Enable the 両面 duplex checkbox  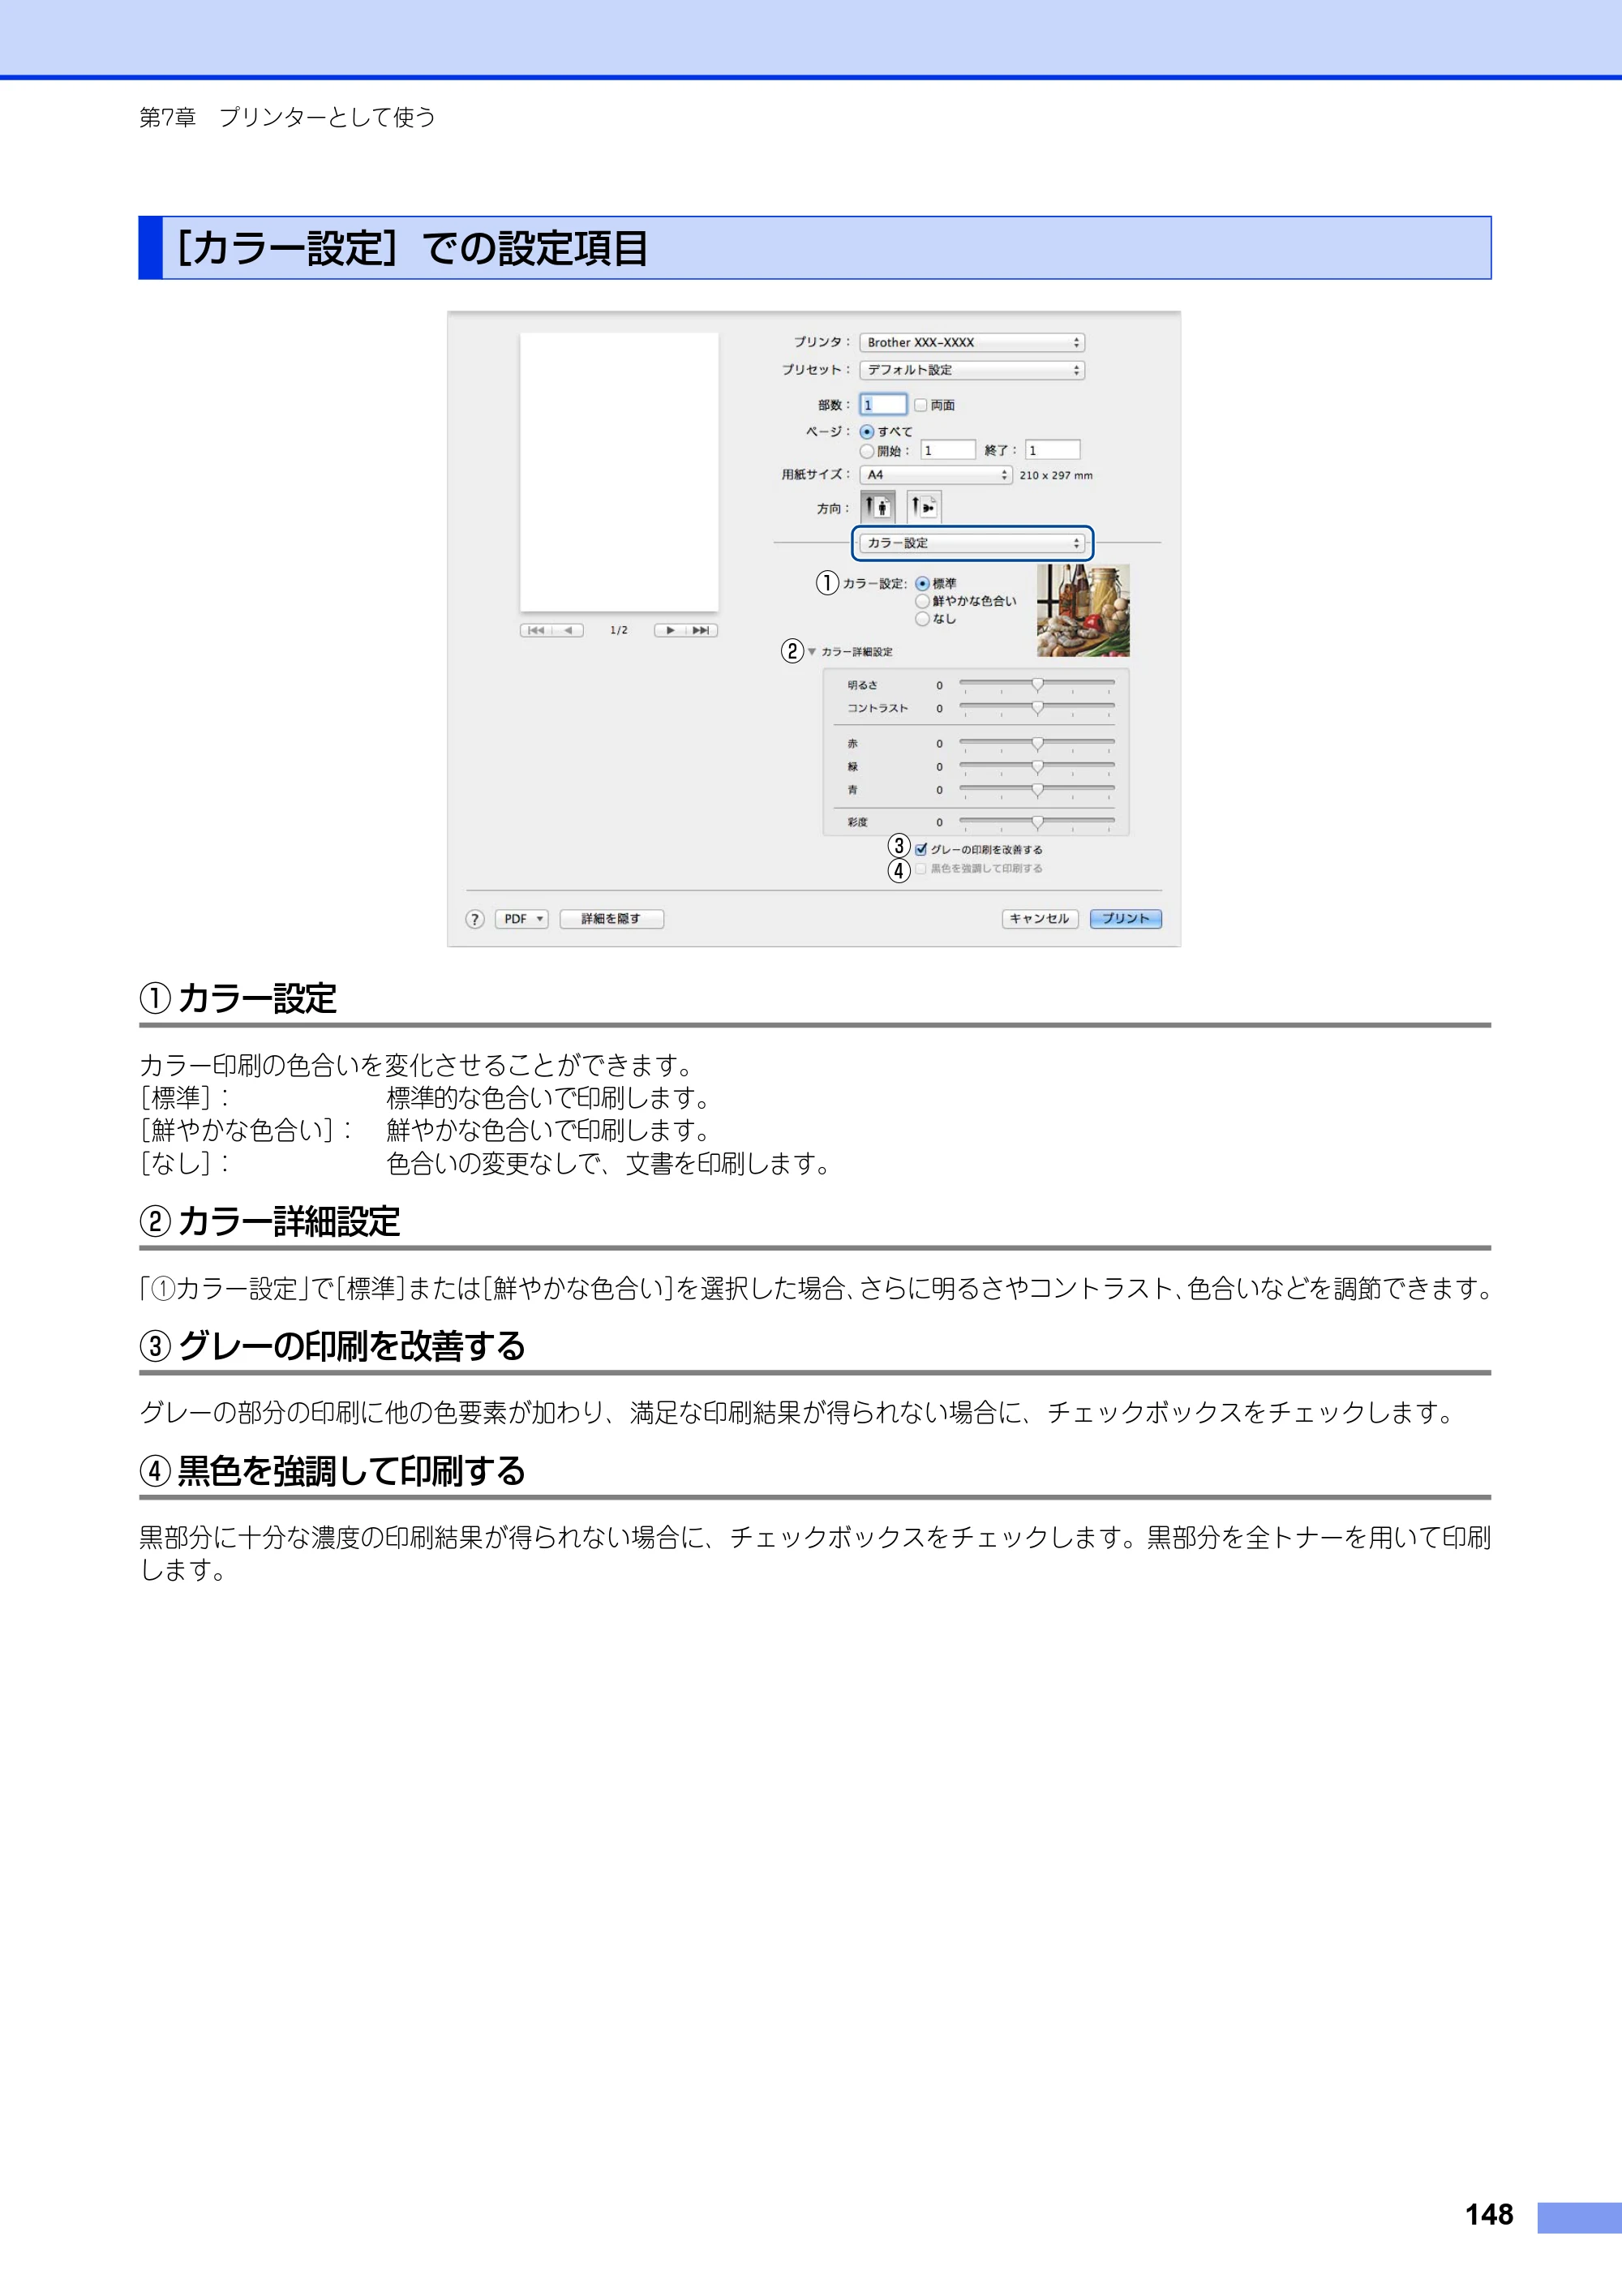920,405
